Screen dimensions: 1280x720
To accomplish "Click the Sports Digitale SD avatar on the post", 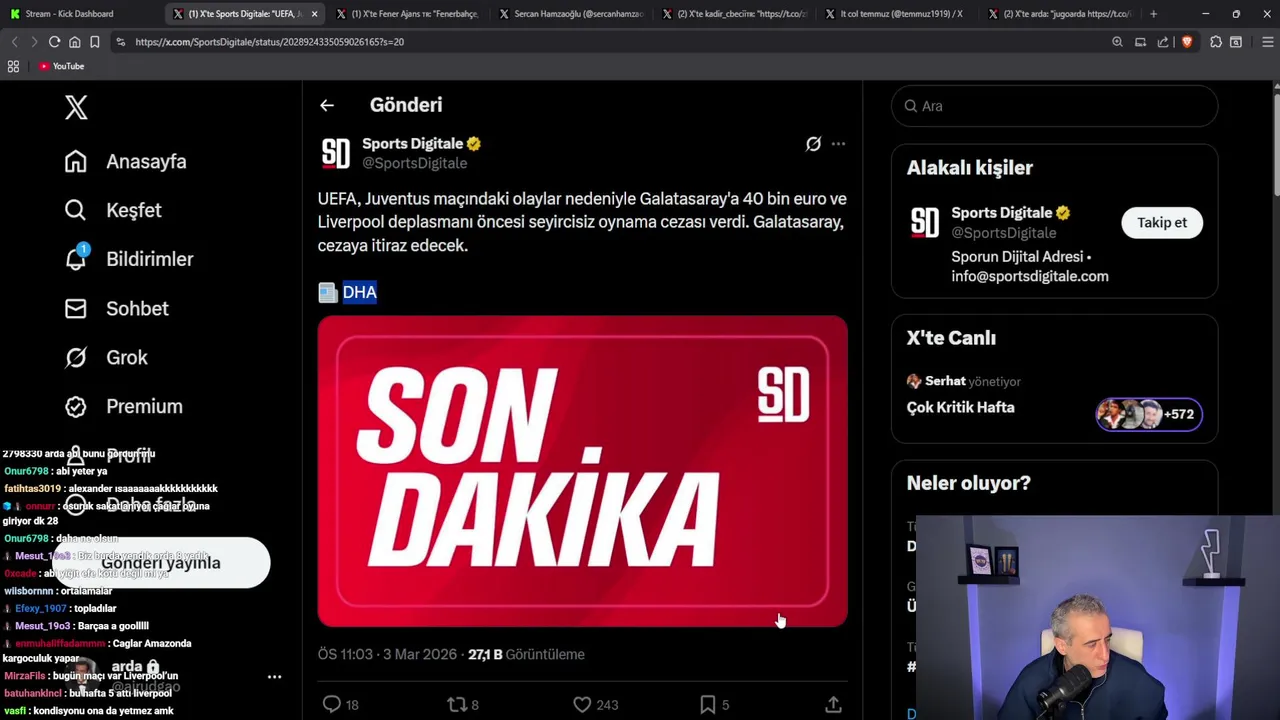I will click(336, 153).
